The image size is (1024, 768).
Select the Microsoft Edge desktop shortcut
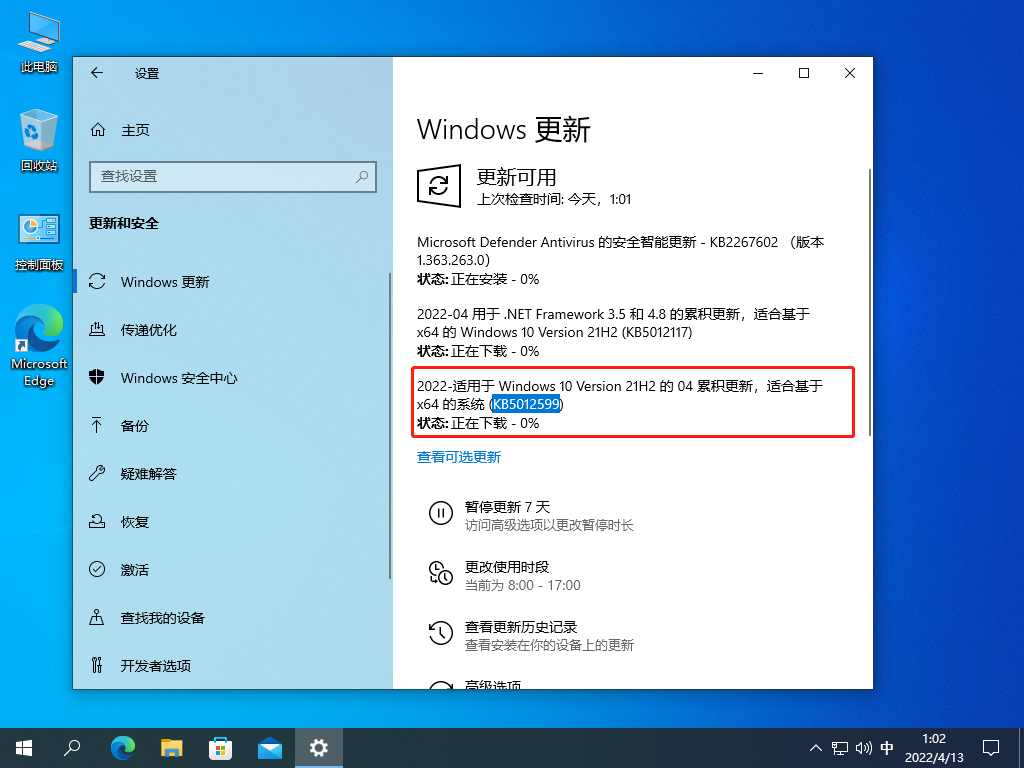pyautogui.click(x=39, y=347)
